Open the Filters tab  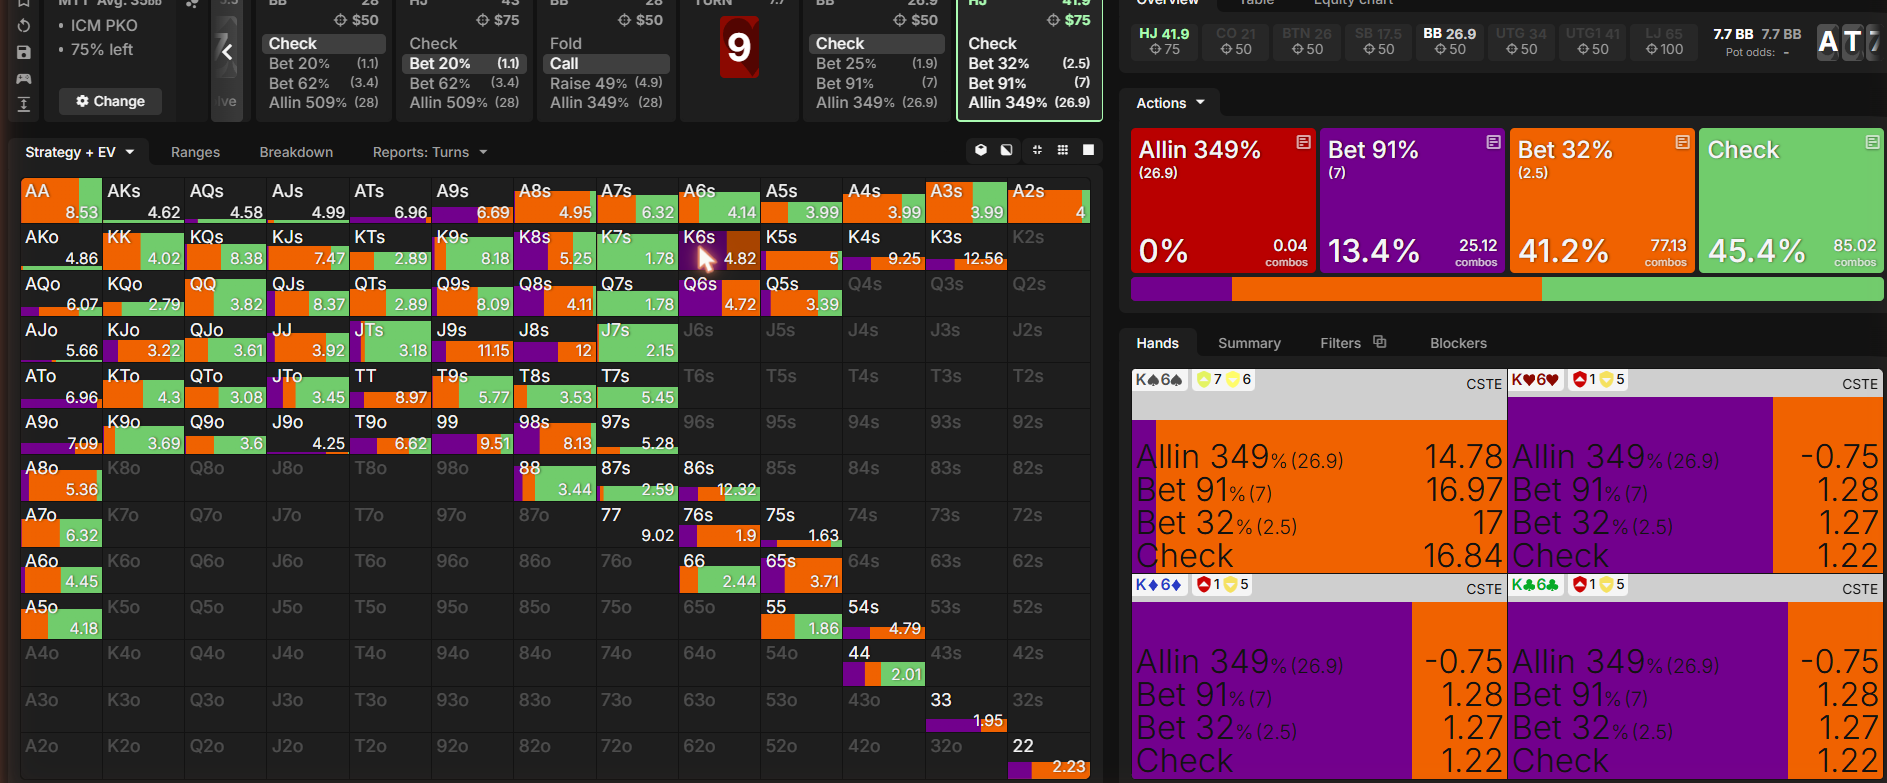click(x=1340, y=343)
